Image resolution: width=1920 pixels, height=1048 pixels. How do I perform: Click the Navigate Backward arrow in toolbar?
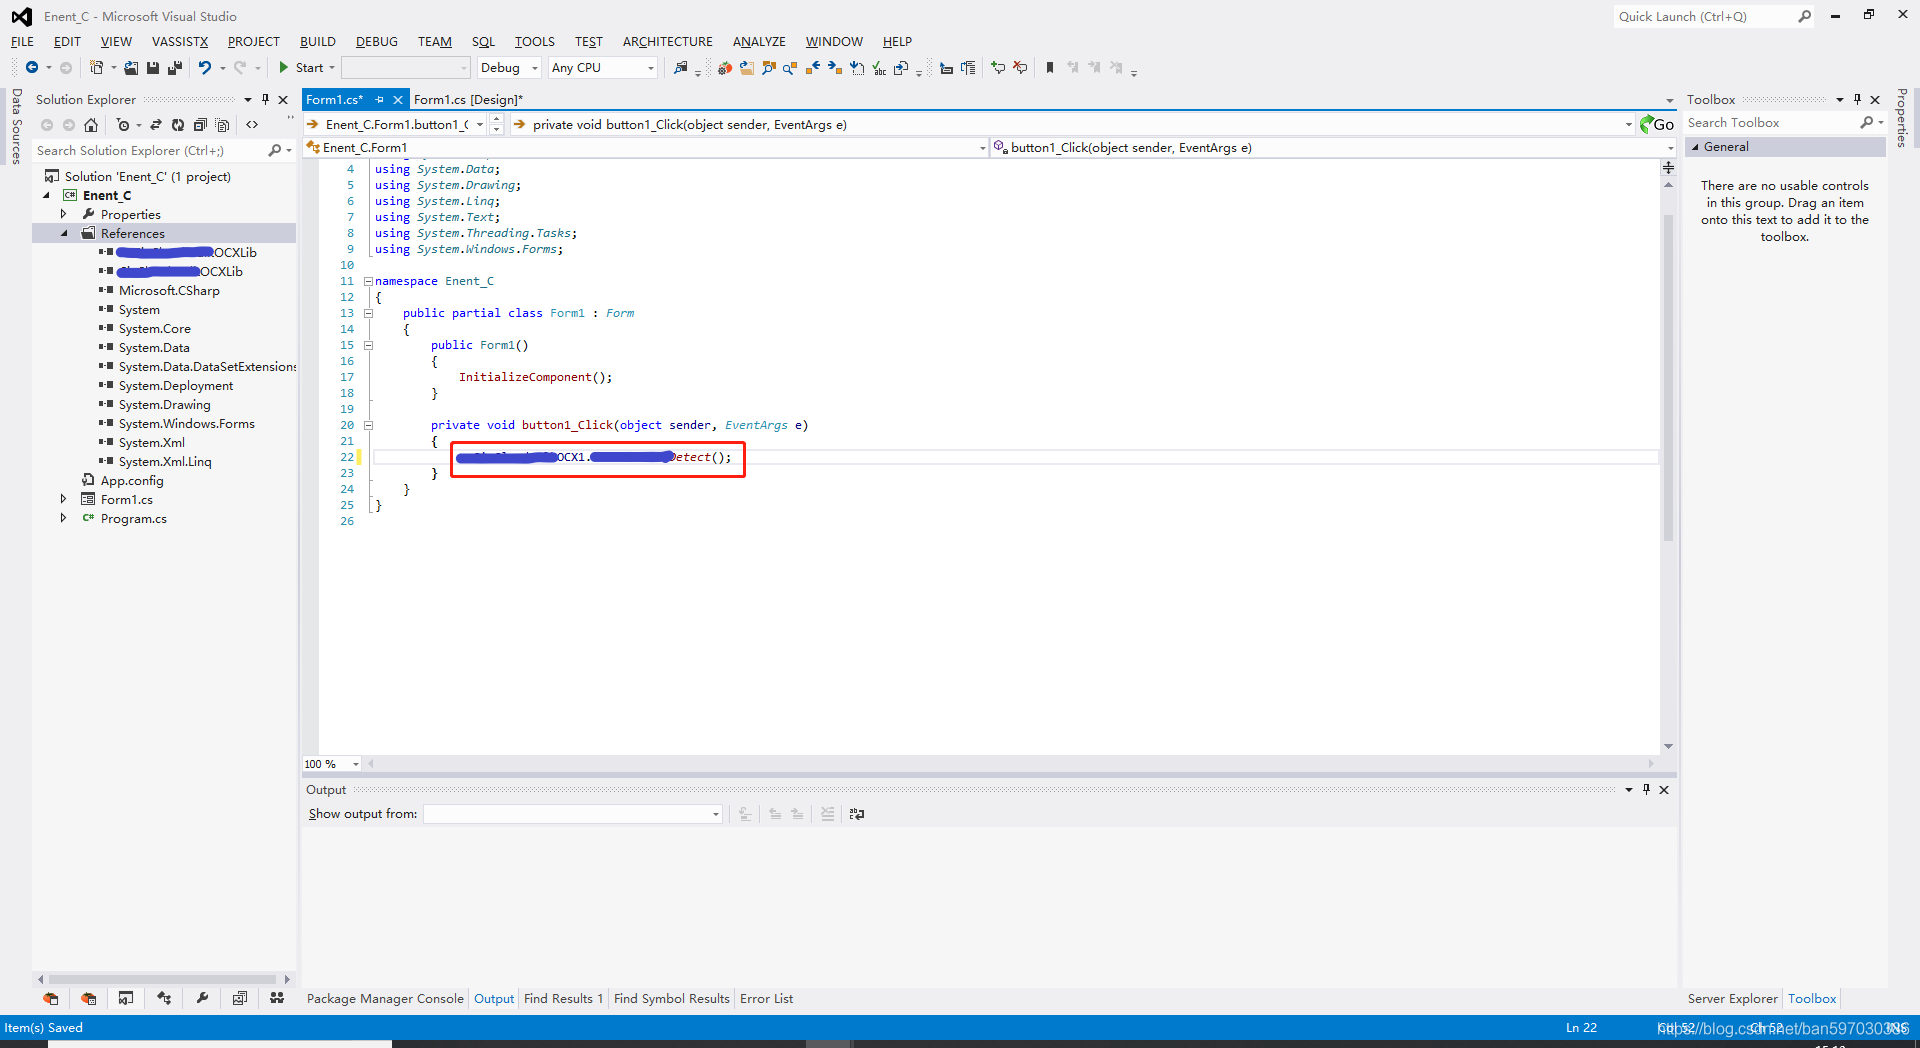point(32,68)
